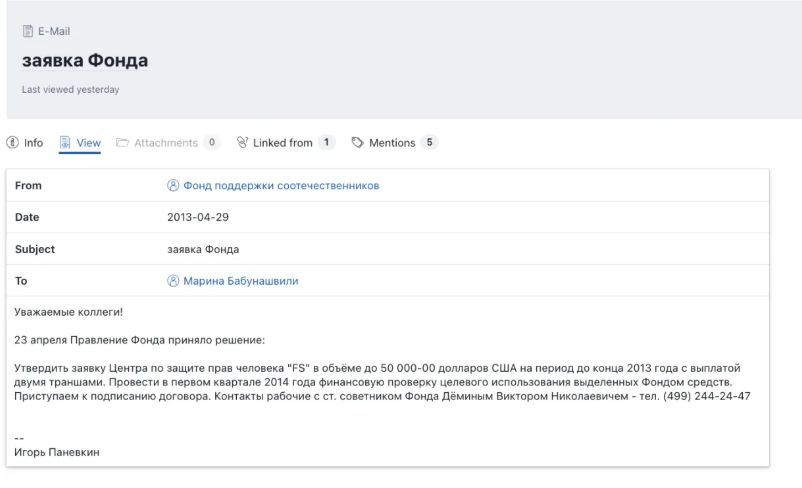Click the Date field label
The image size is (802, 488).
27,217
